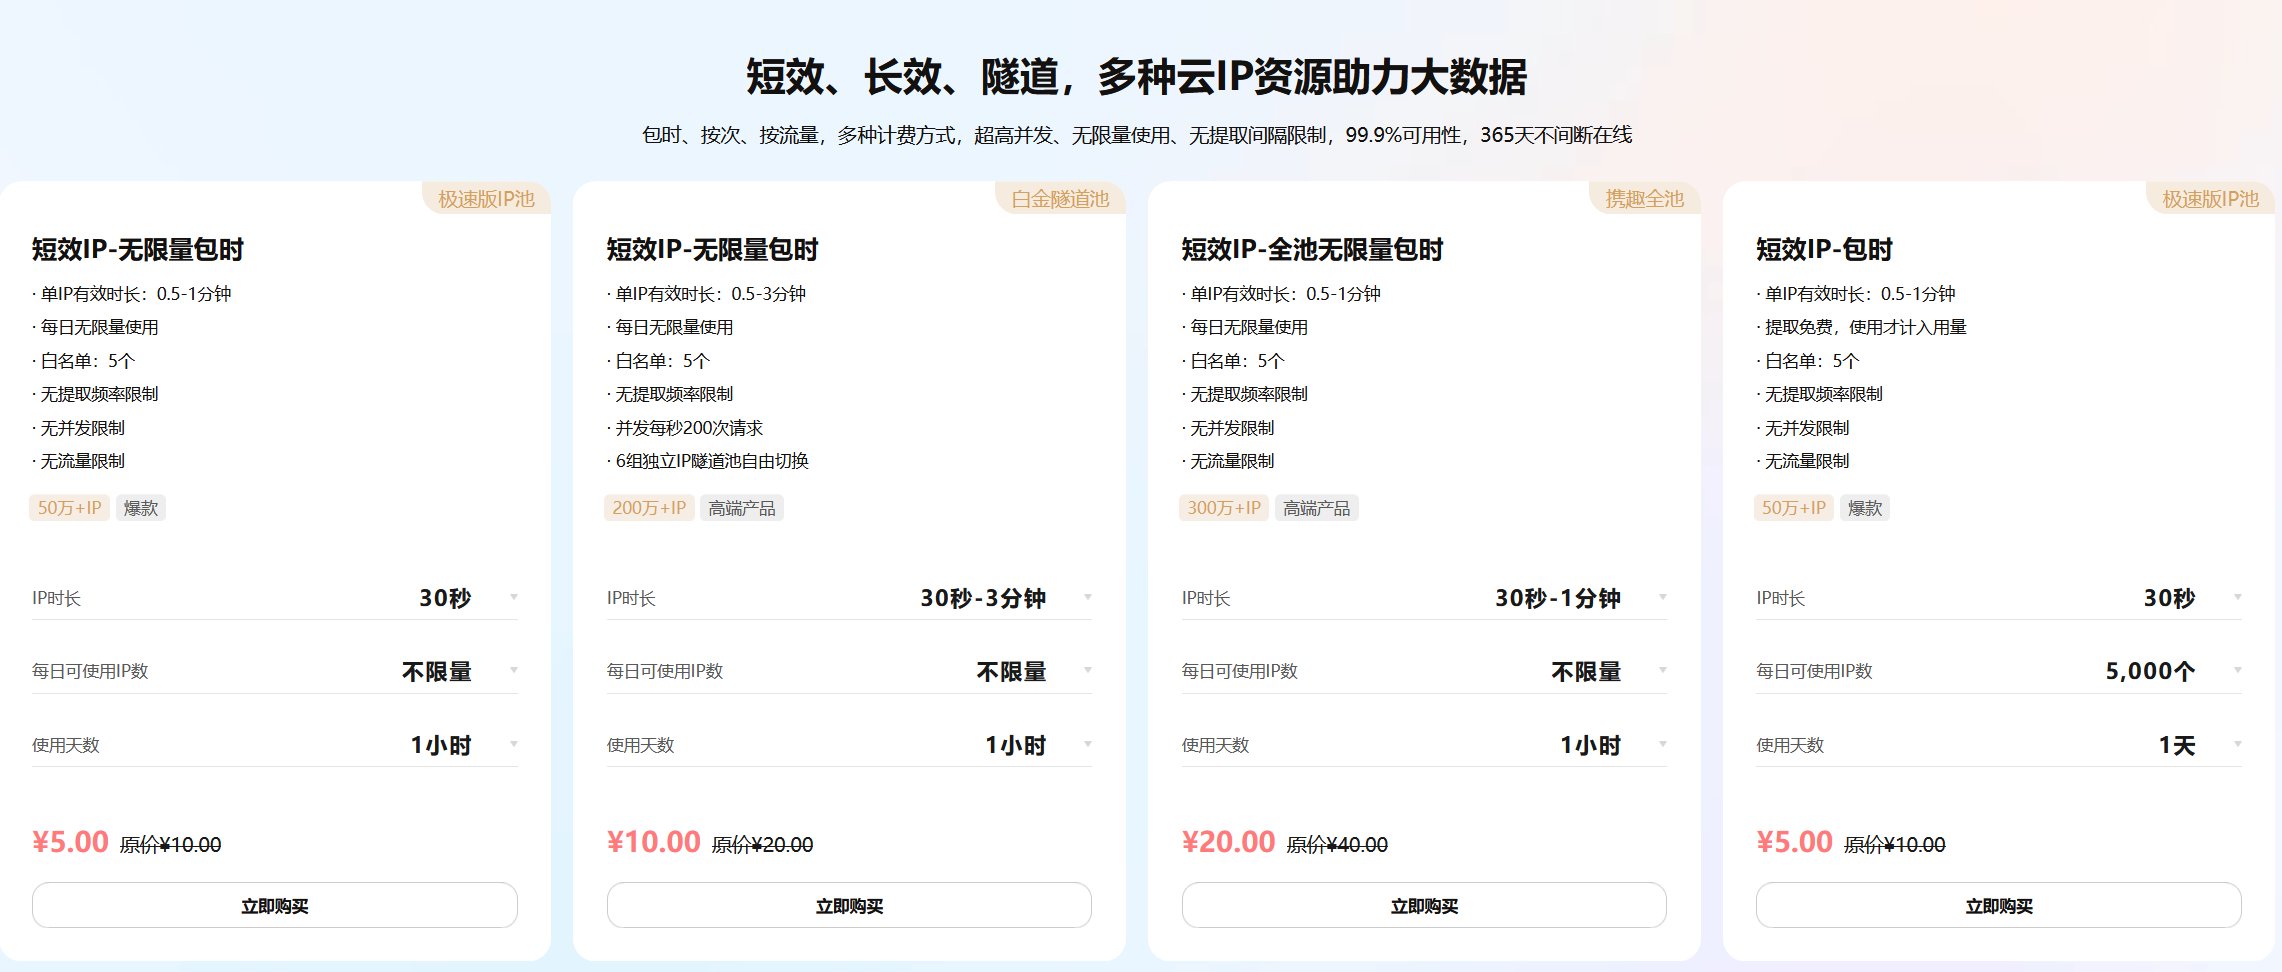This screenshot has height=972, width=2282.
Task: Click the 短效IP-全池无限量包时 title
Action: point(1311,249)
